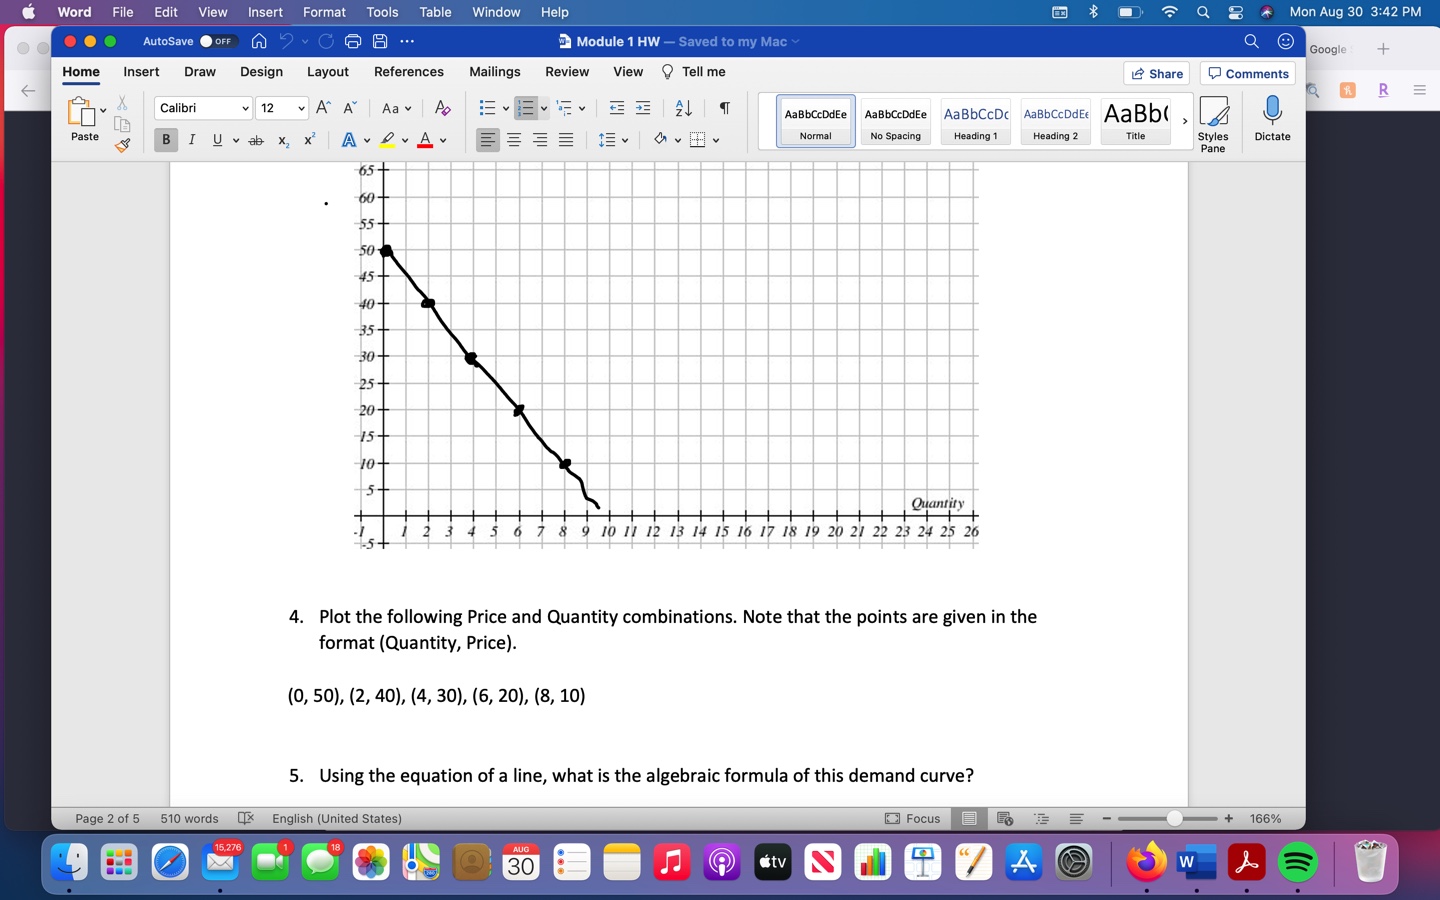Open the Styles Pane

coord(1213,122)
